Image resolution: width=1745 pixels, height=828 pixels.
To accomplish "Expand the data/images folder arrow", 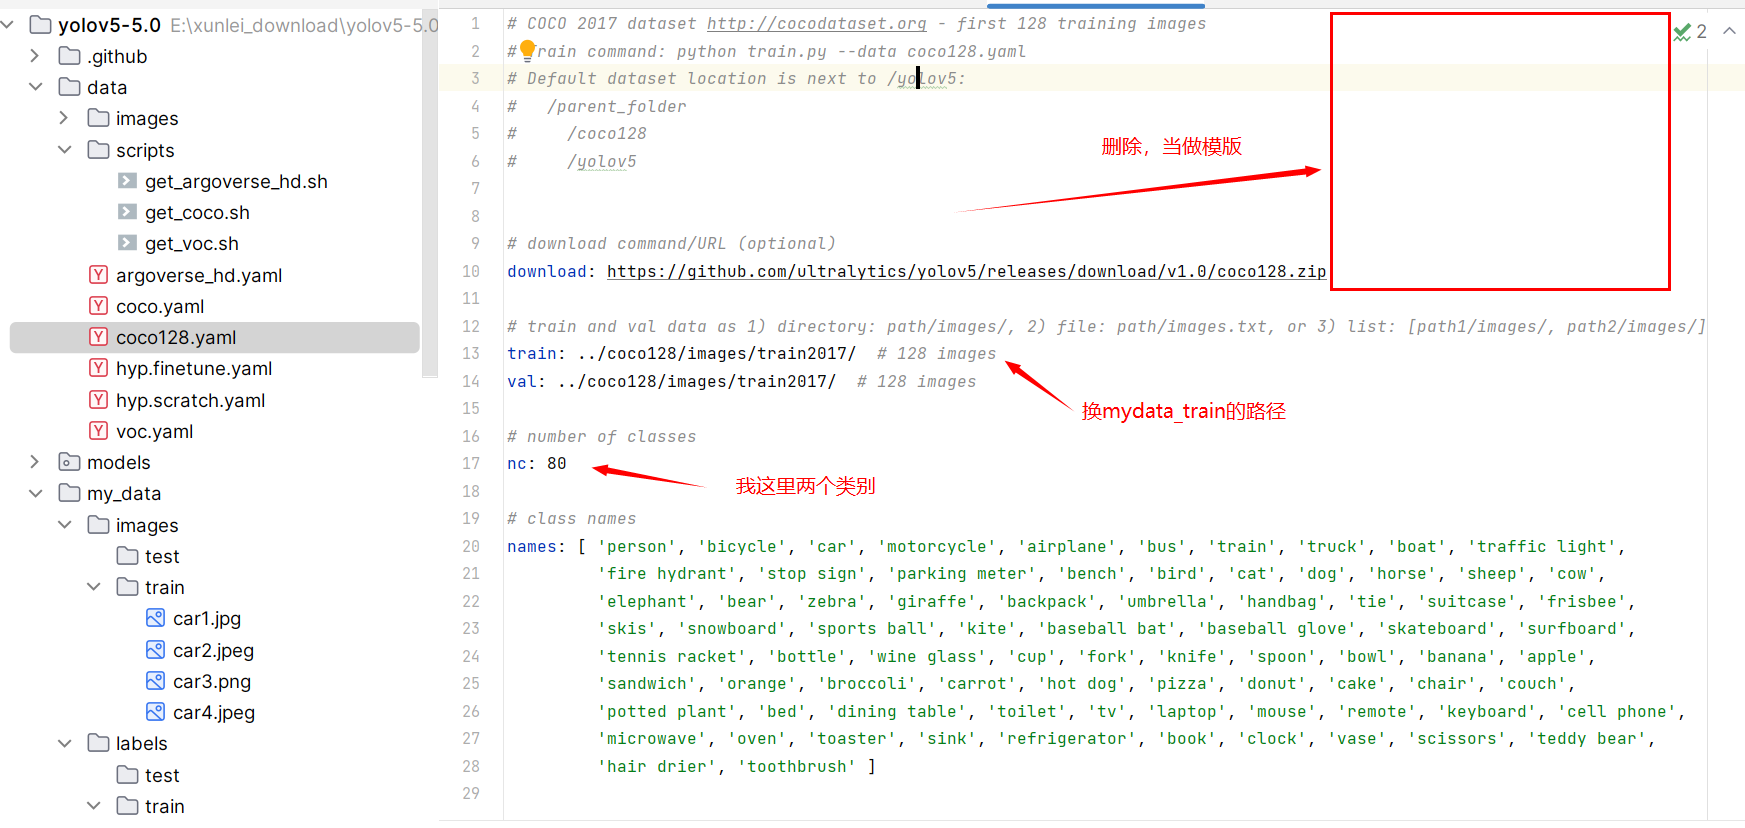I will (x=64, y=118).
